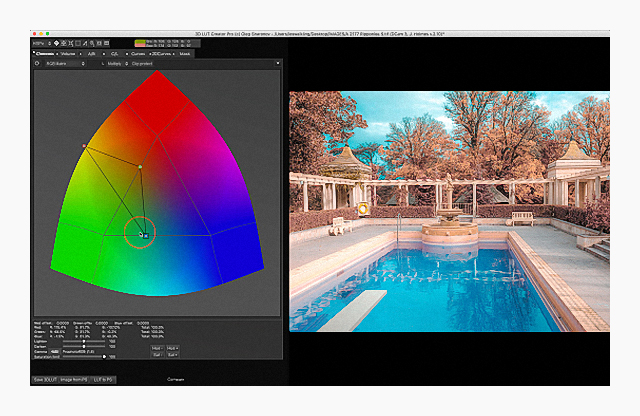640x416 pixels.
Task: Open the RGB mode dropdown in the Channels panel
Action: coord(64,64)
